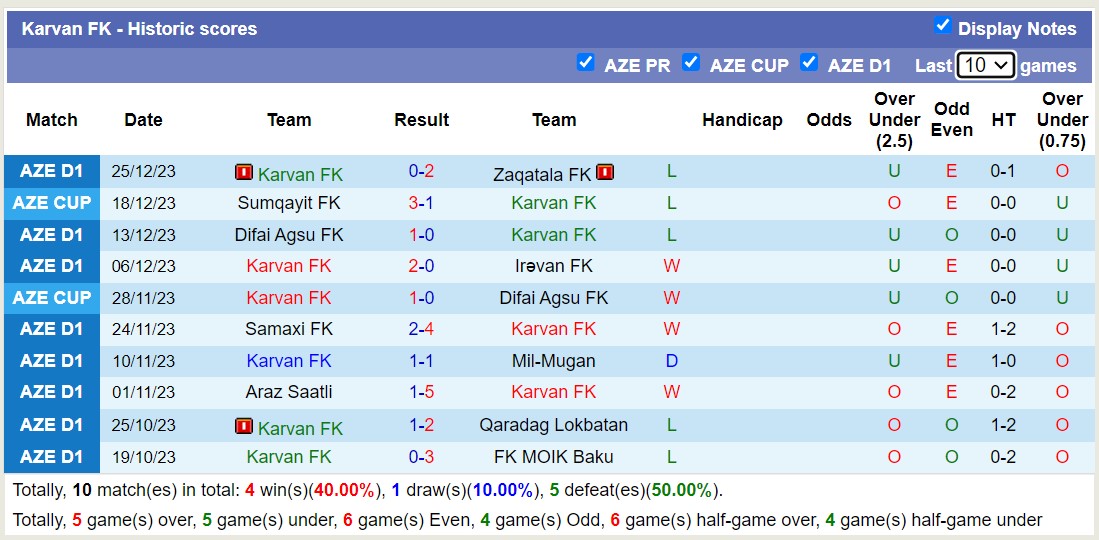Click the AZE CUP label on 18/12/23 row
Image resolution: width=1099 pixels, height=540 pixels.
52,203
